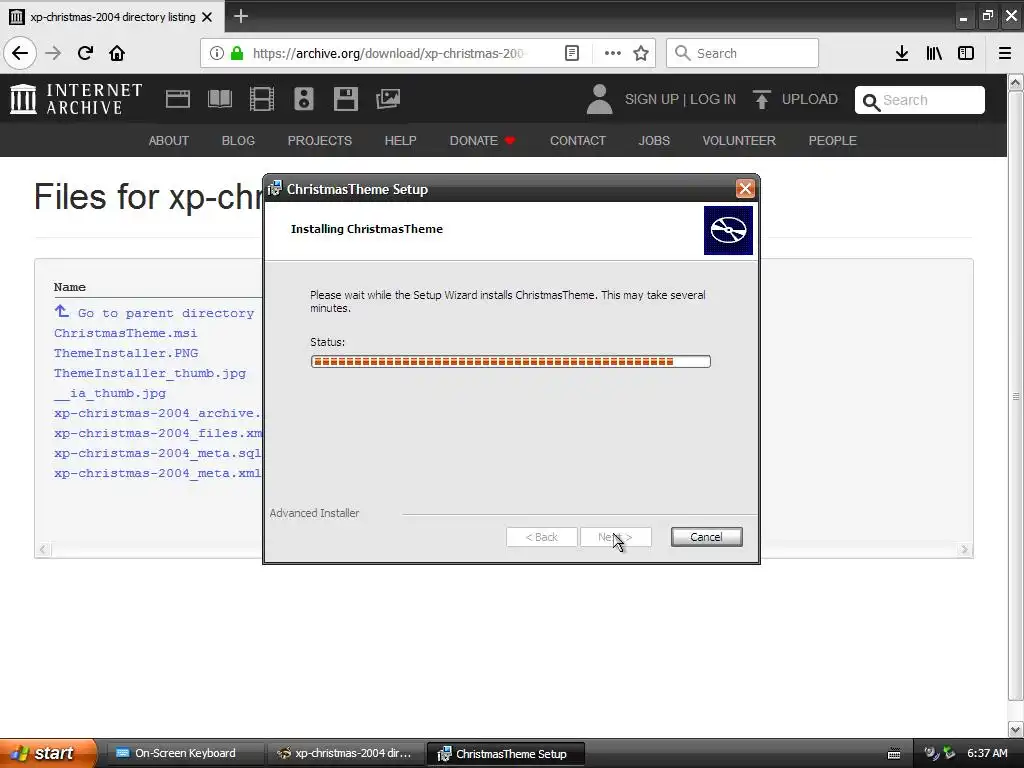This screenshot has width=1024, height=768.
Task: Show site information icon in address bar
Action: (x=217, y=53)
